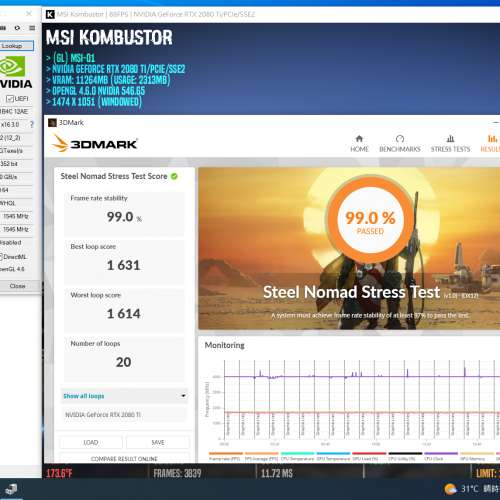Close the GPU-Z window with the X
This screenshot has width=500, height=500.
[x=29, y=14]
